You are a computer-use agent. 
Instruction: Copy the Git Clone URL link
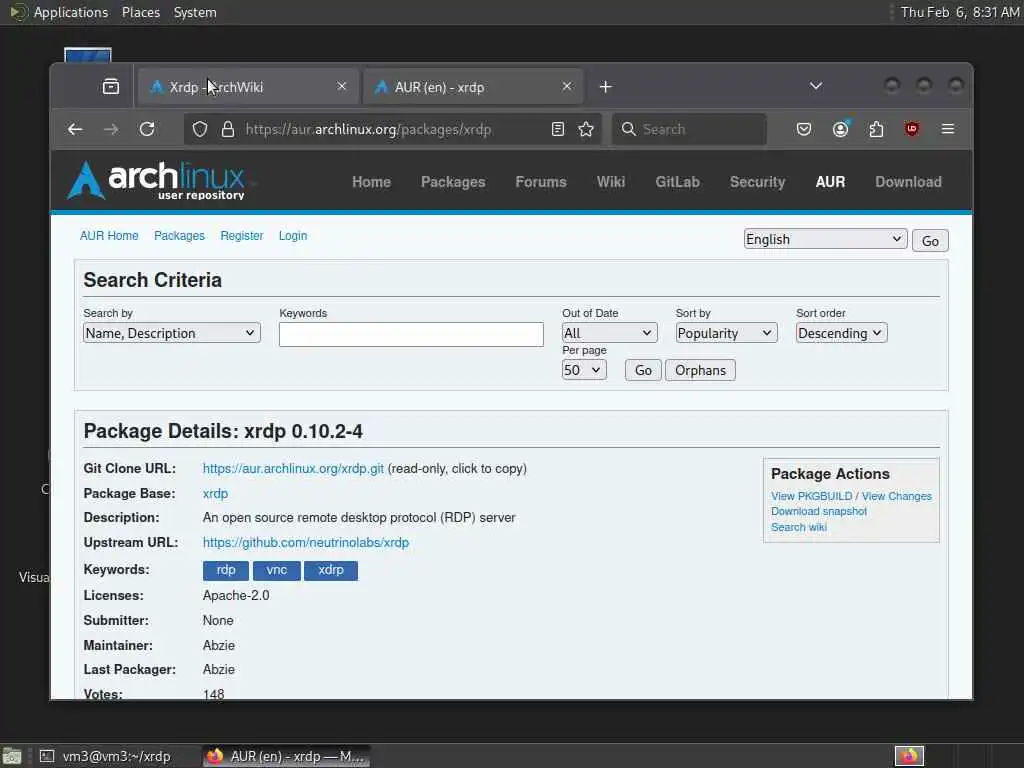click(x=293, y=469)
